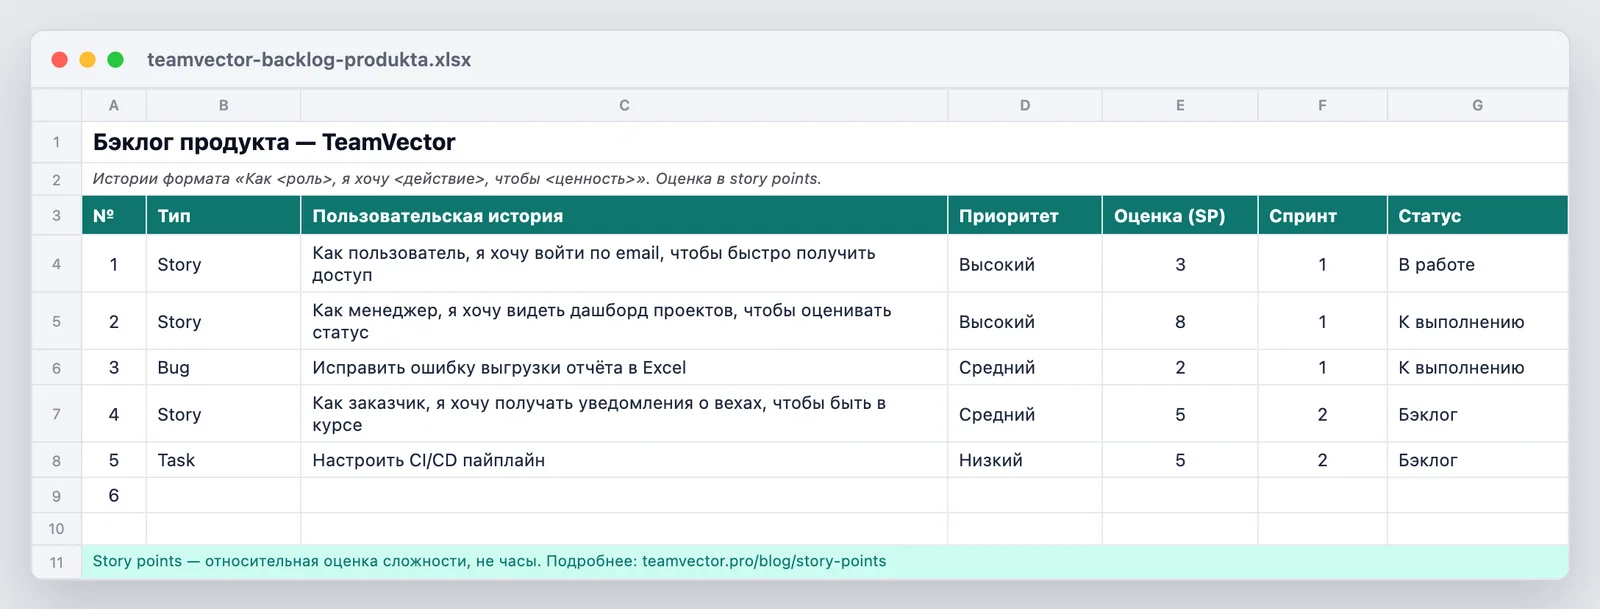Select row 1 header
This screenshot has height=609, width=1600.
point(56,142)
